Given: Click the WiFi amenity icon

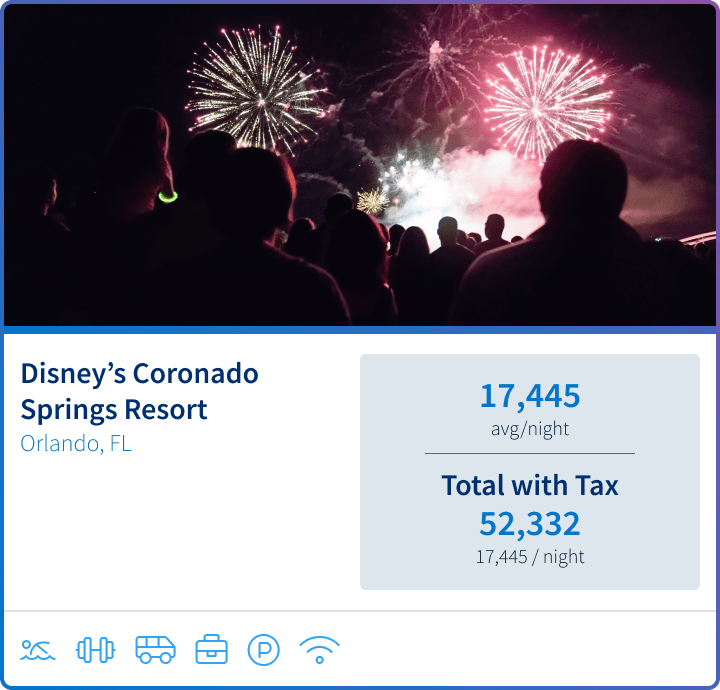Looking at the screenshot, I should 319,650.
